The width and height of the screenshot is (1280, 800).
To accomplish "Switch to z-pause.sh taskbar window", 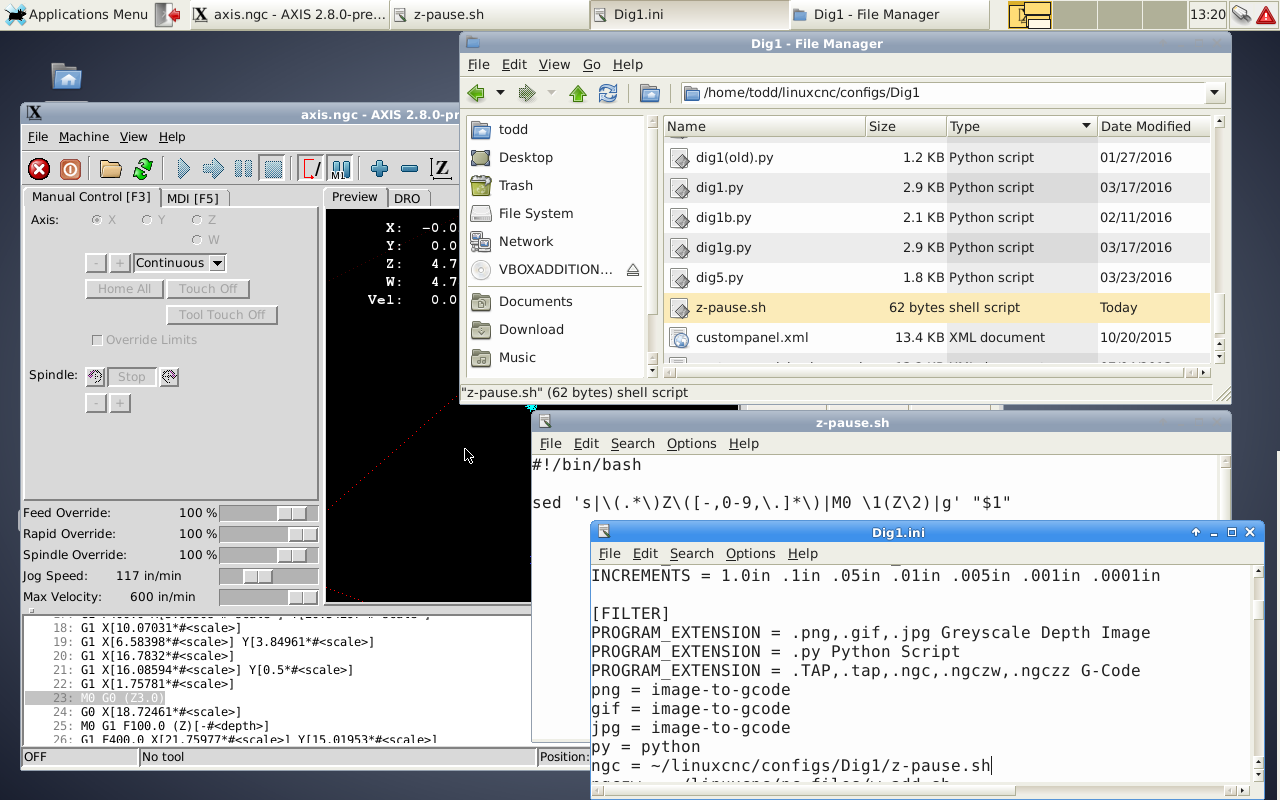I will (x=487, y=14).
